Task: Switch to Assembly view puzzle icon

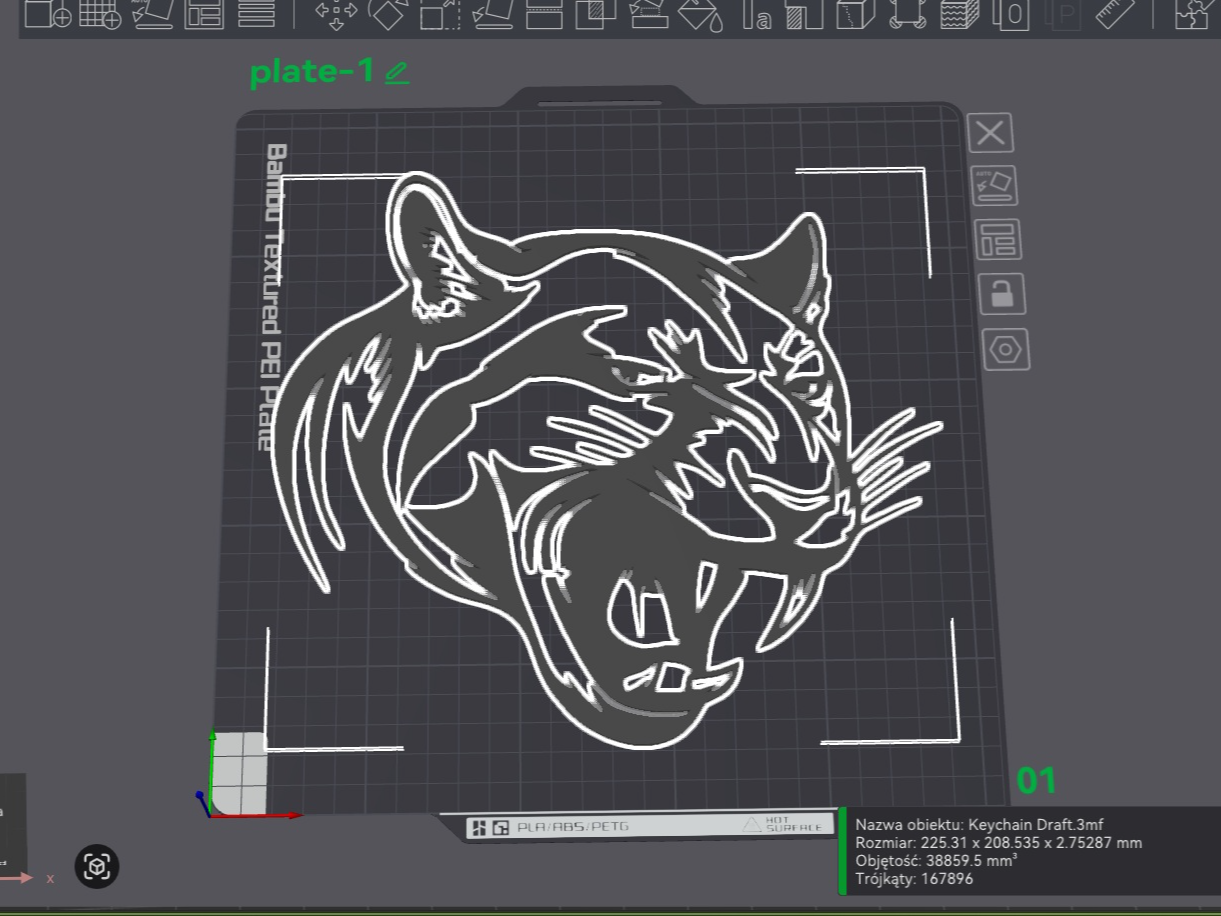Action: tap(1192, 14)
